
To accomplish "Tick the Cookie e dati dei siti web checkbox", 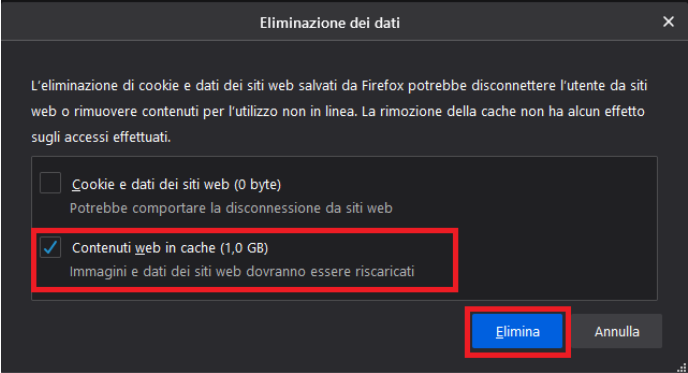I will click(50, 183).
